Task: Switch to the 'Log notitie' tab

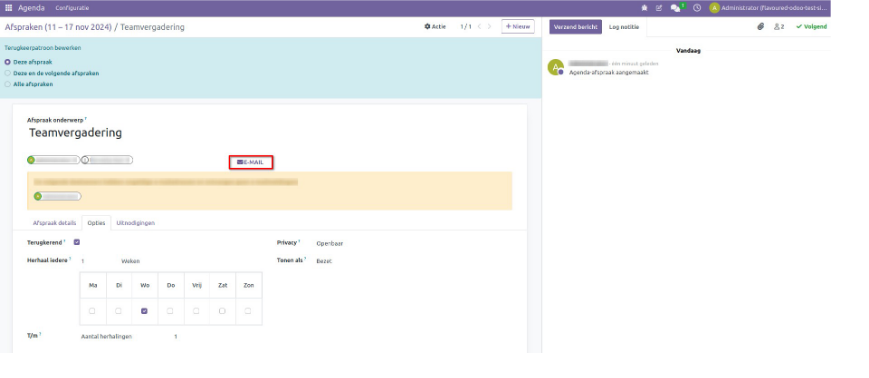Action: (624, 27)
